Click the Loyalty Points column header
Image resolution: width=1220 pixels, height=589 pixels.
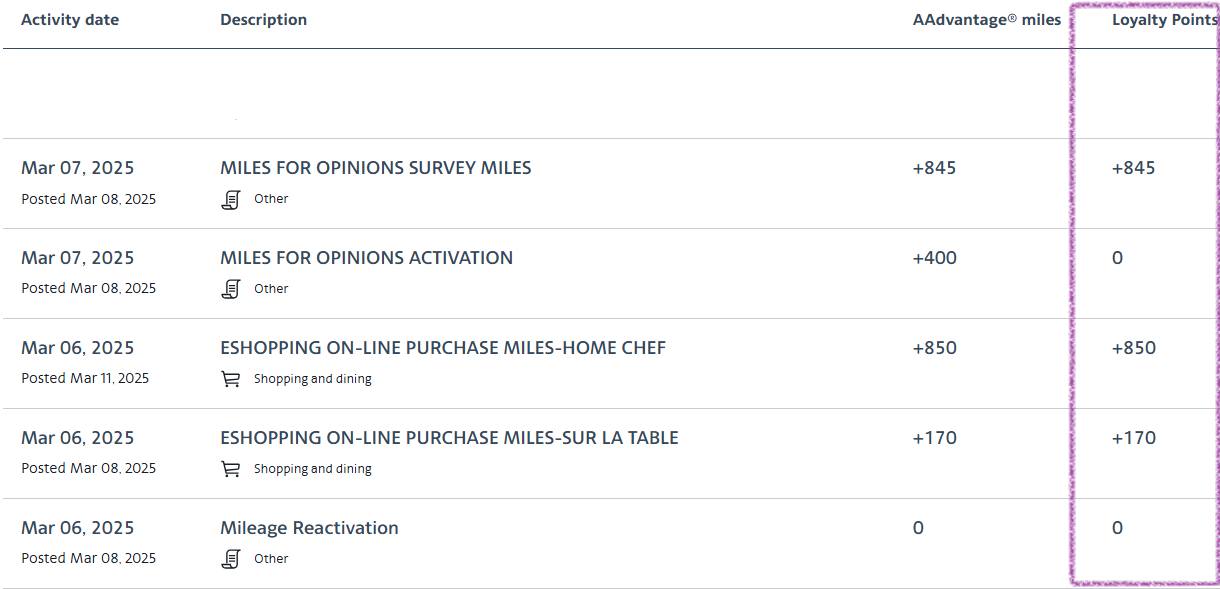(1164, 20)
